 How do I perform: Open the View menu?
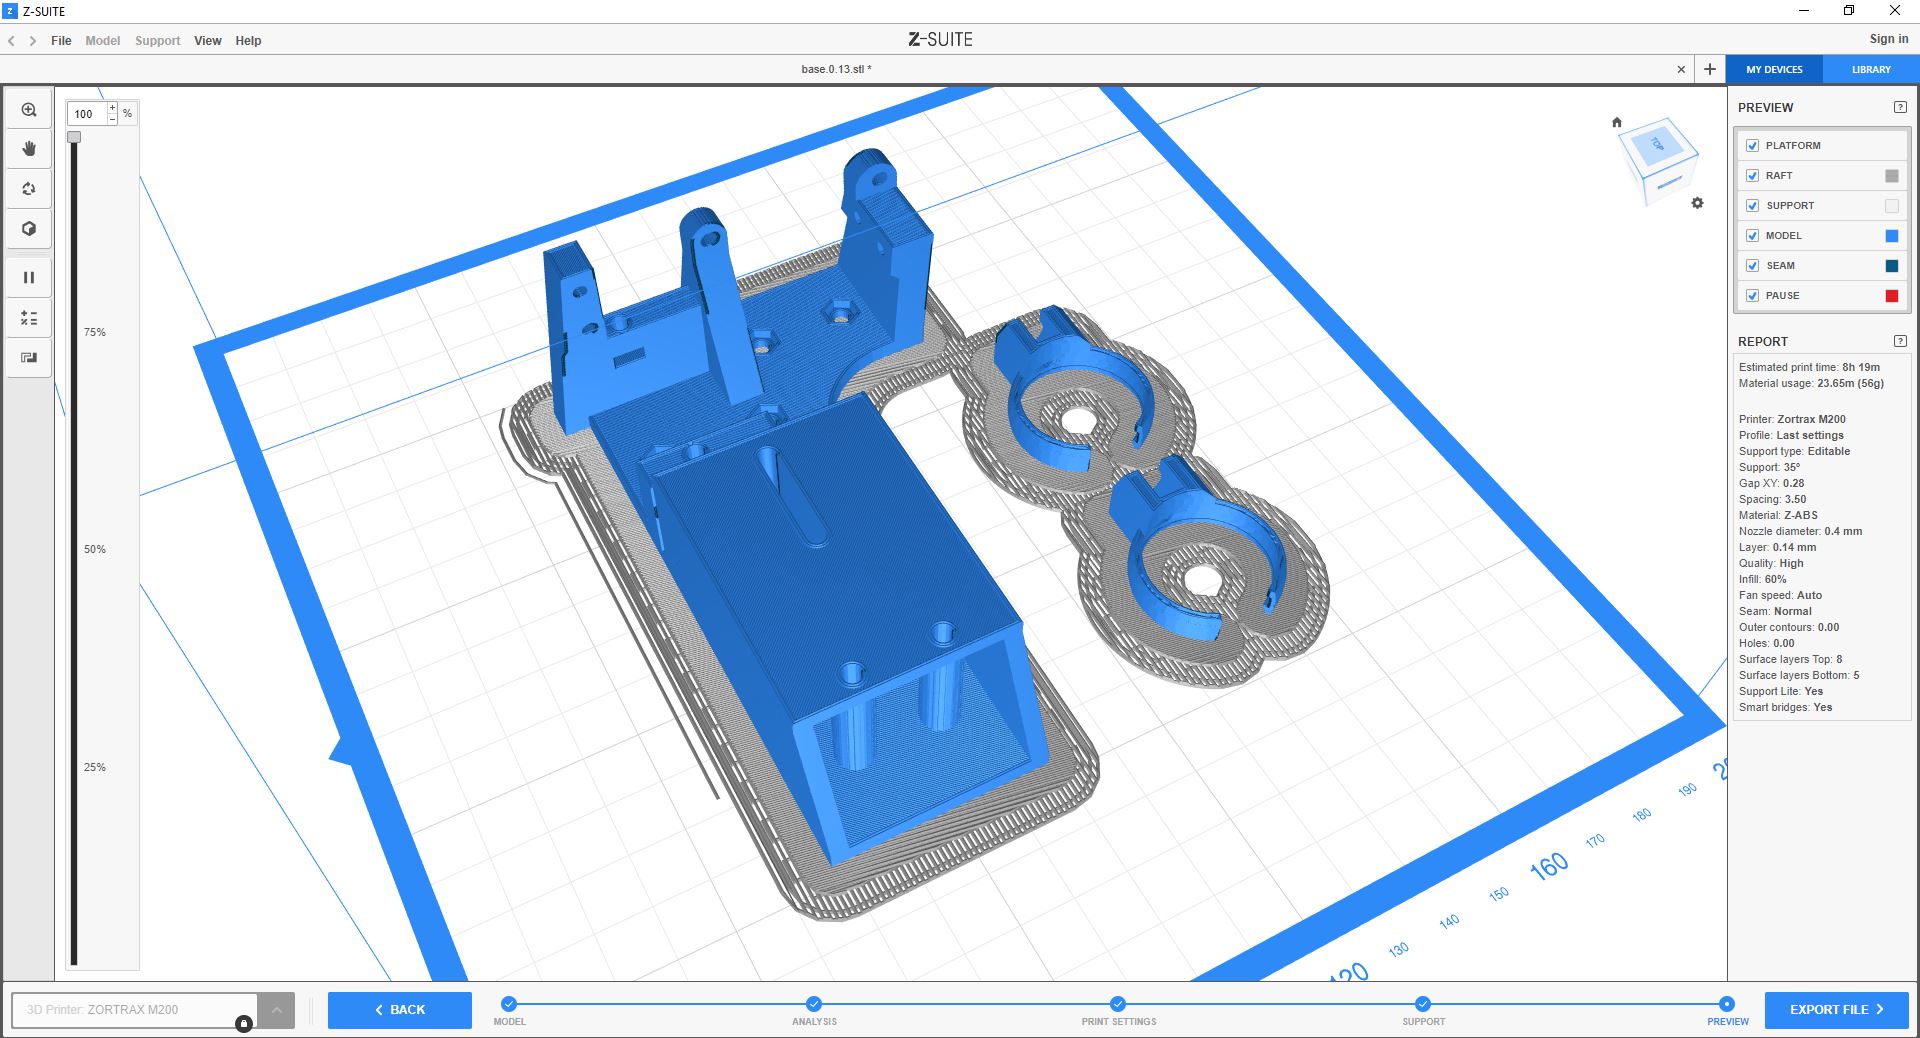[208, 41]
